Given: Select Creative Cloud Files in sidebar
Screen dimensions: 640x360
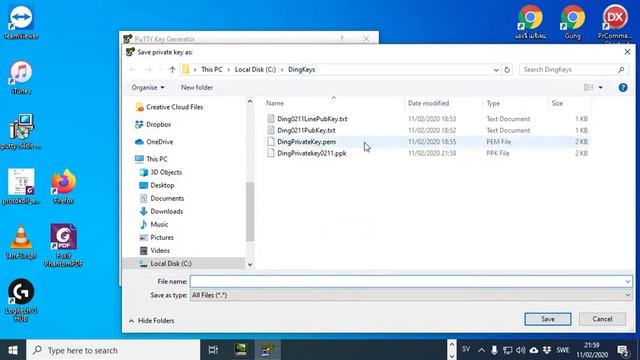Looking at the screenshot, I should 174,107.
